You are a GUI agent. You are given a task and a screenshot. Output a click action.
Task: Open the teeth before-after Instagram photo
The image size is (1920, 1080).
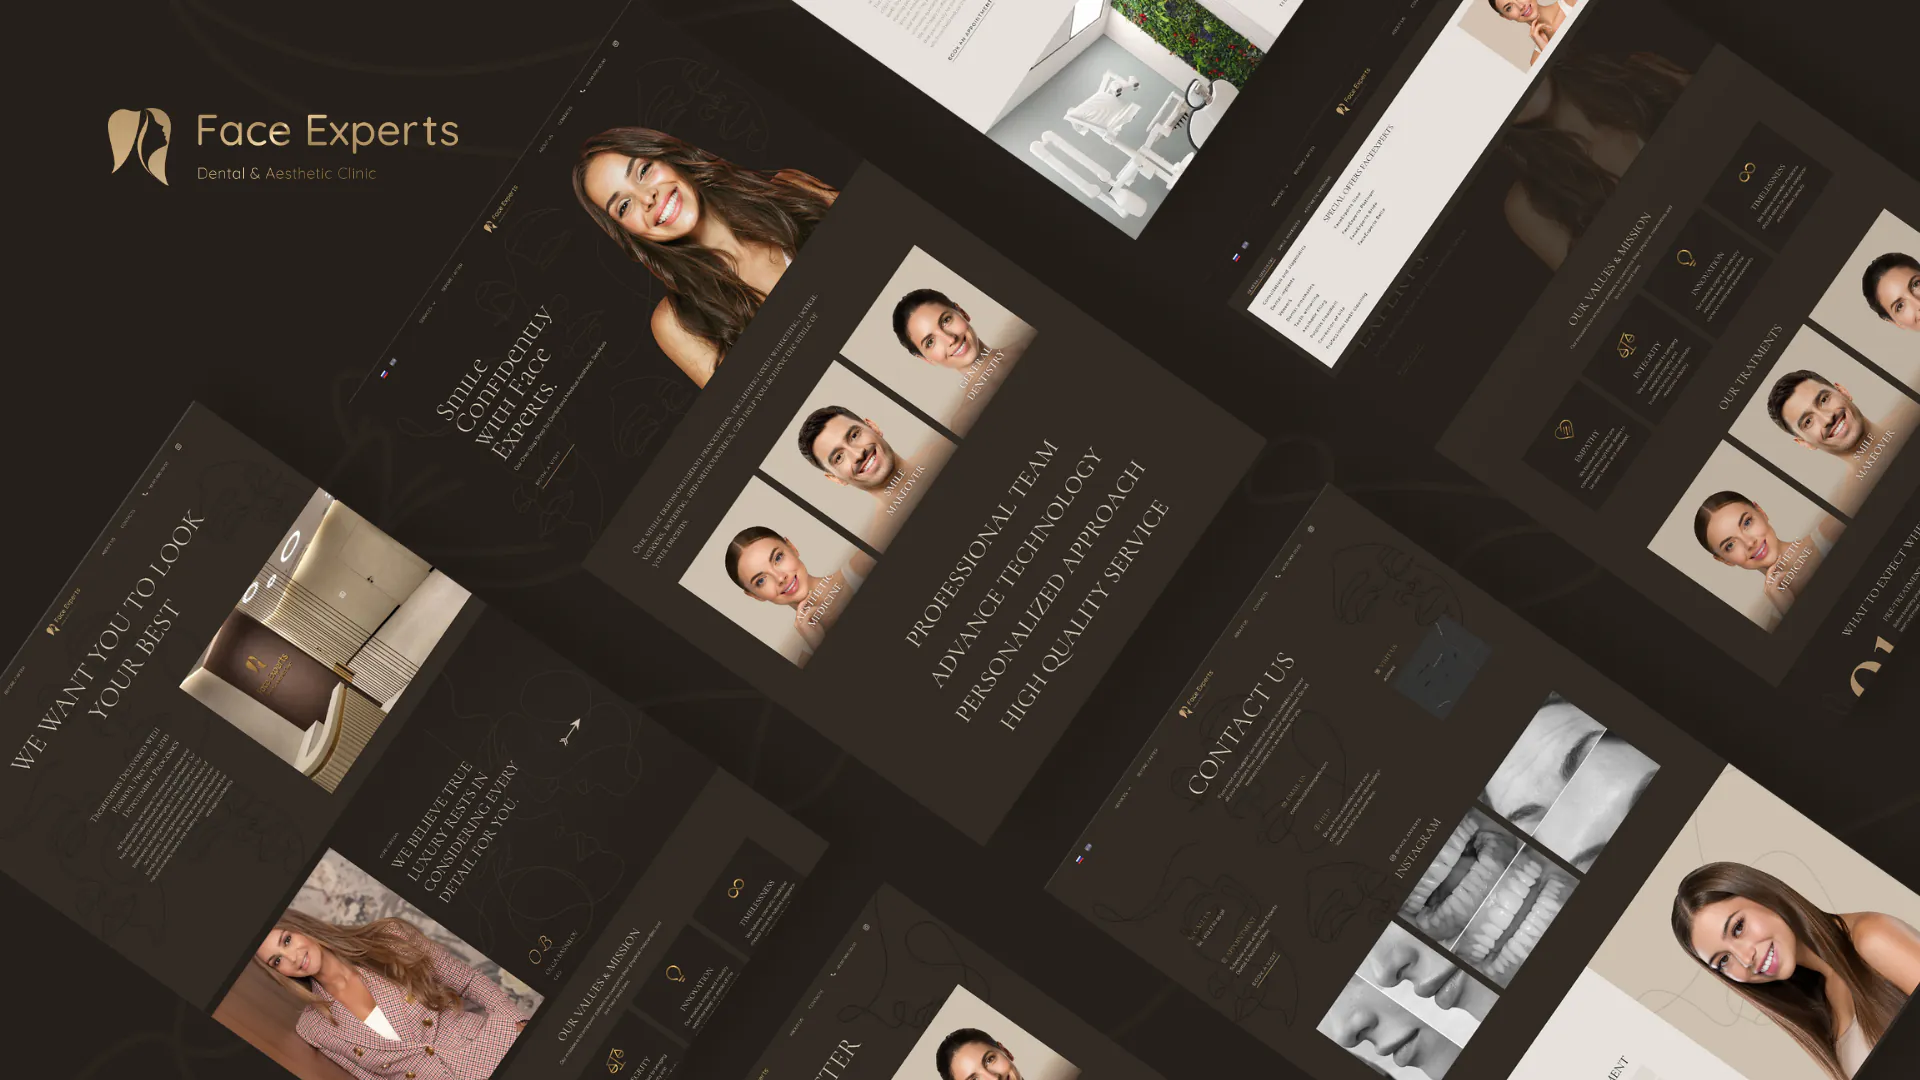pyautogui.click(x=1488, y=897)
